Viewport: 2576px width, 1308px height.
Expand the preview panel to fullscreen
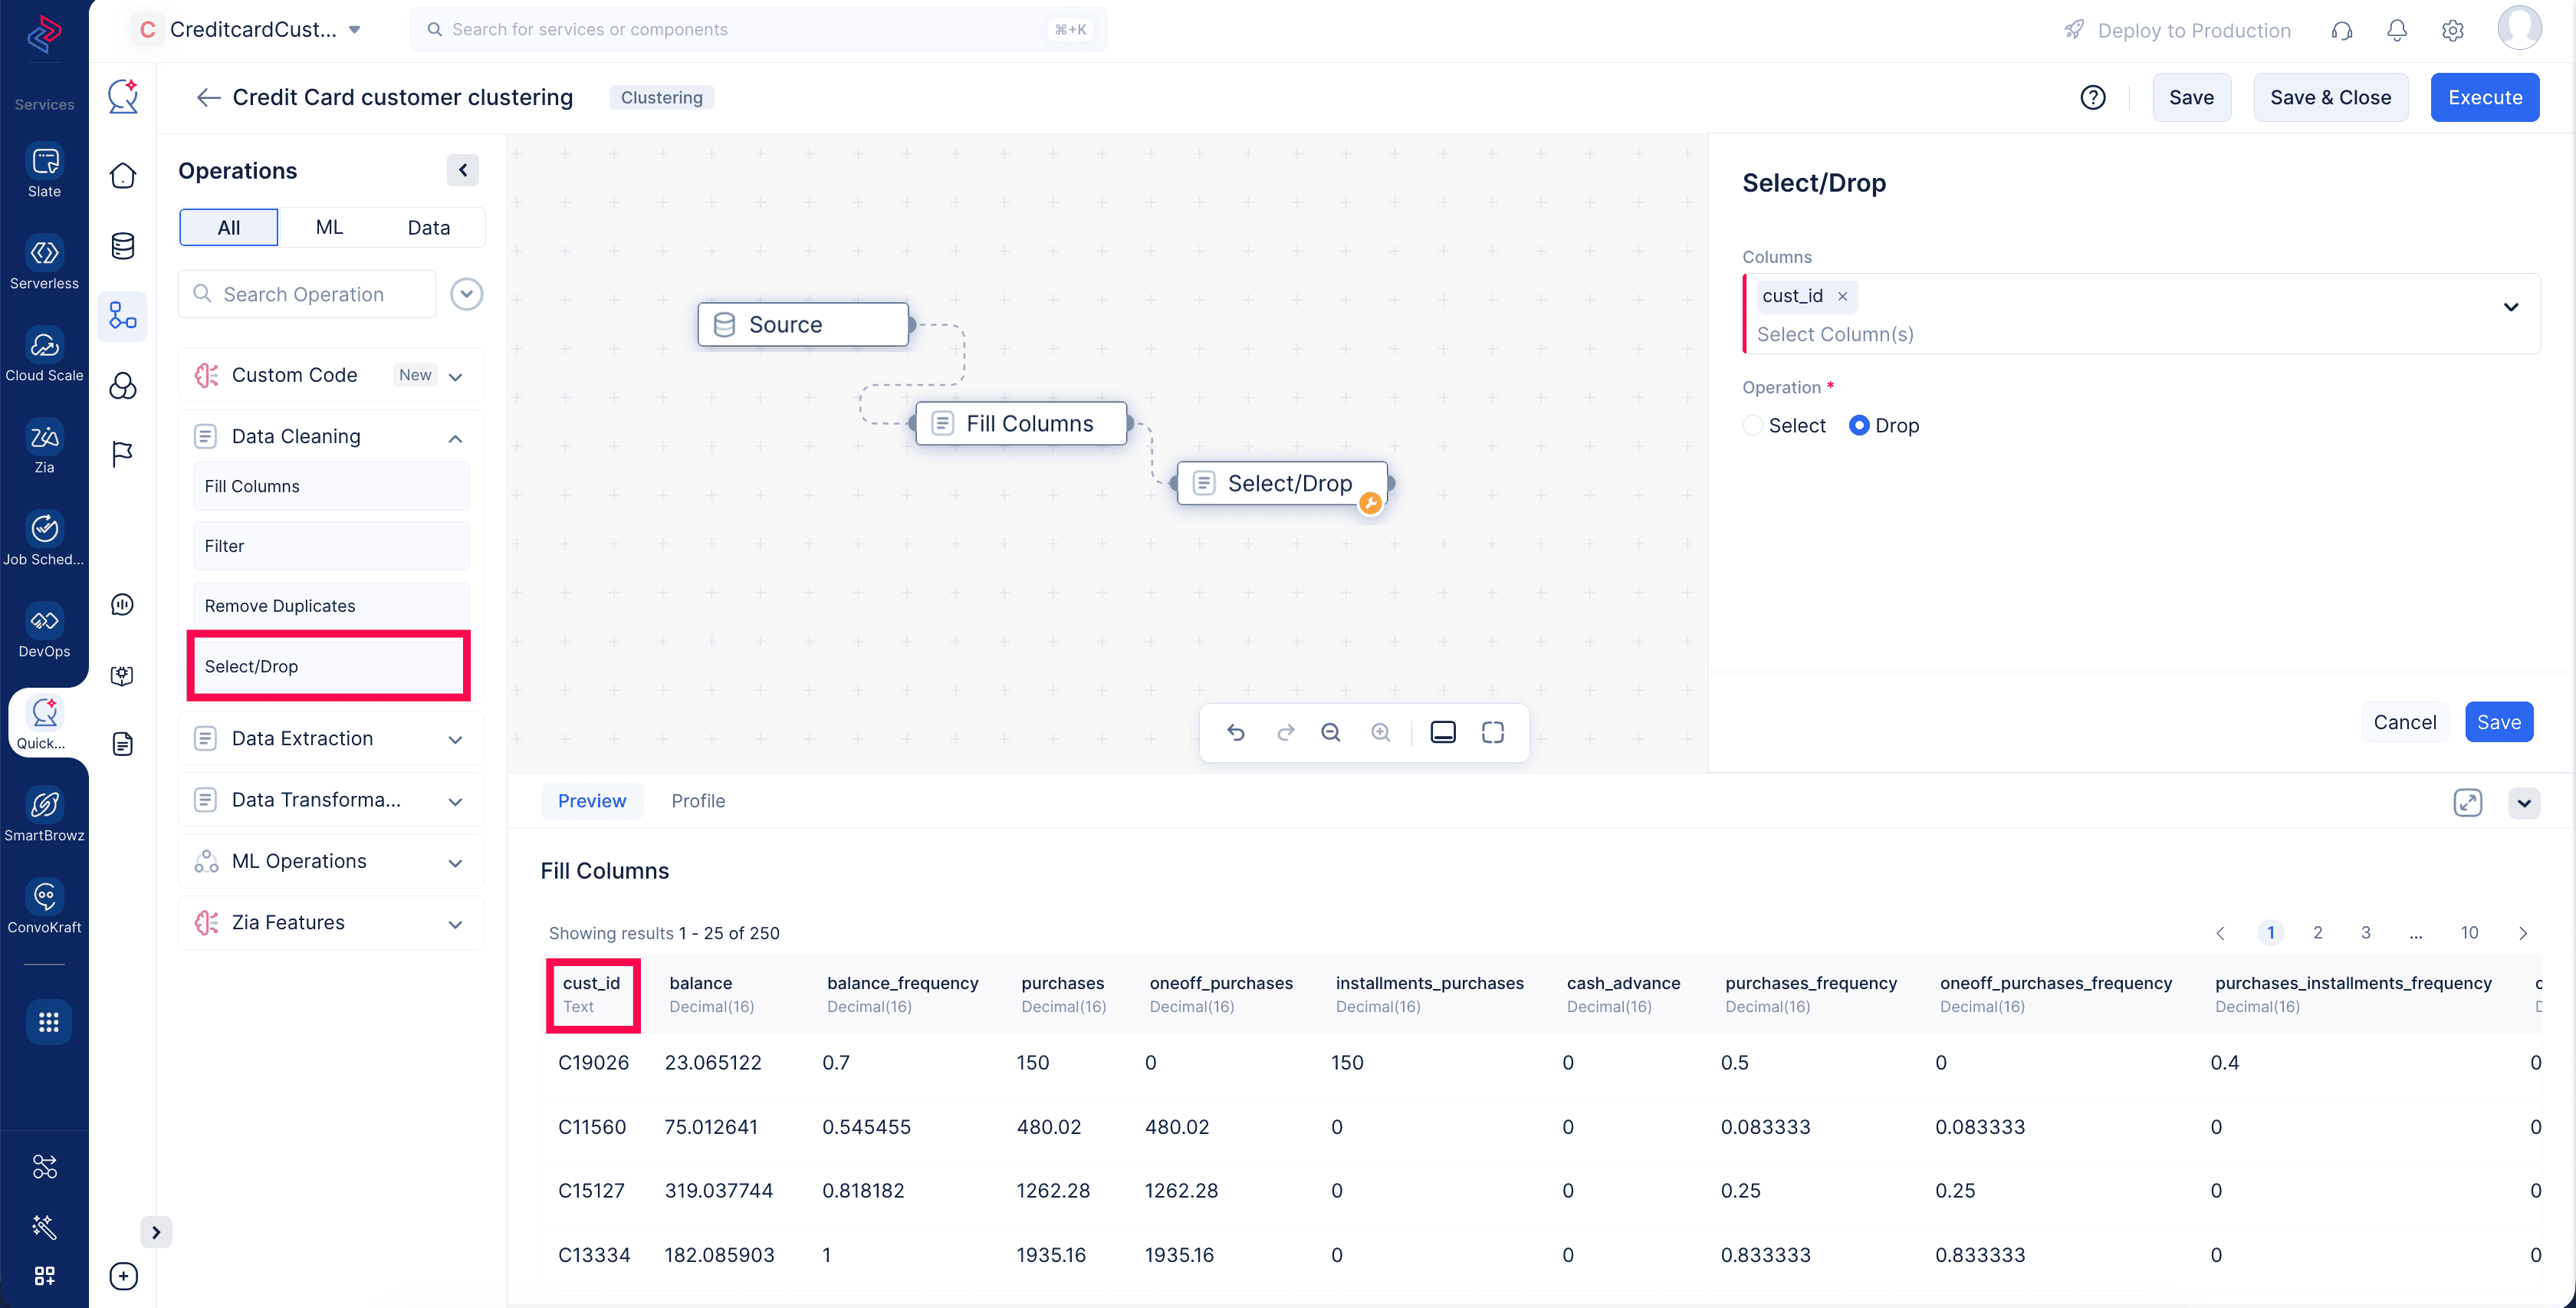(x=2468, y=803)
